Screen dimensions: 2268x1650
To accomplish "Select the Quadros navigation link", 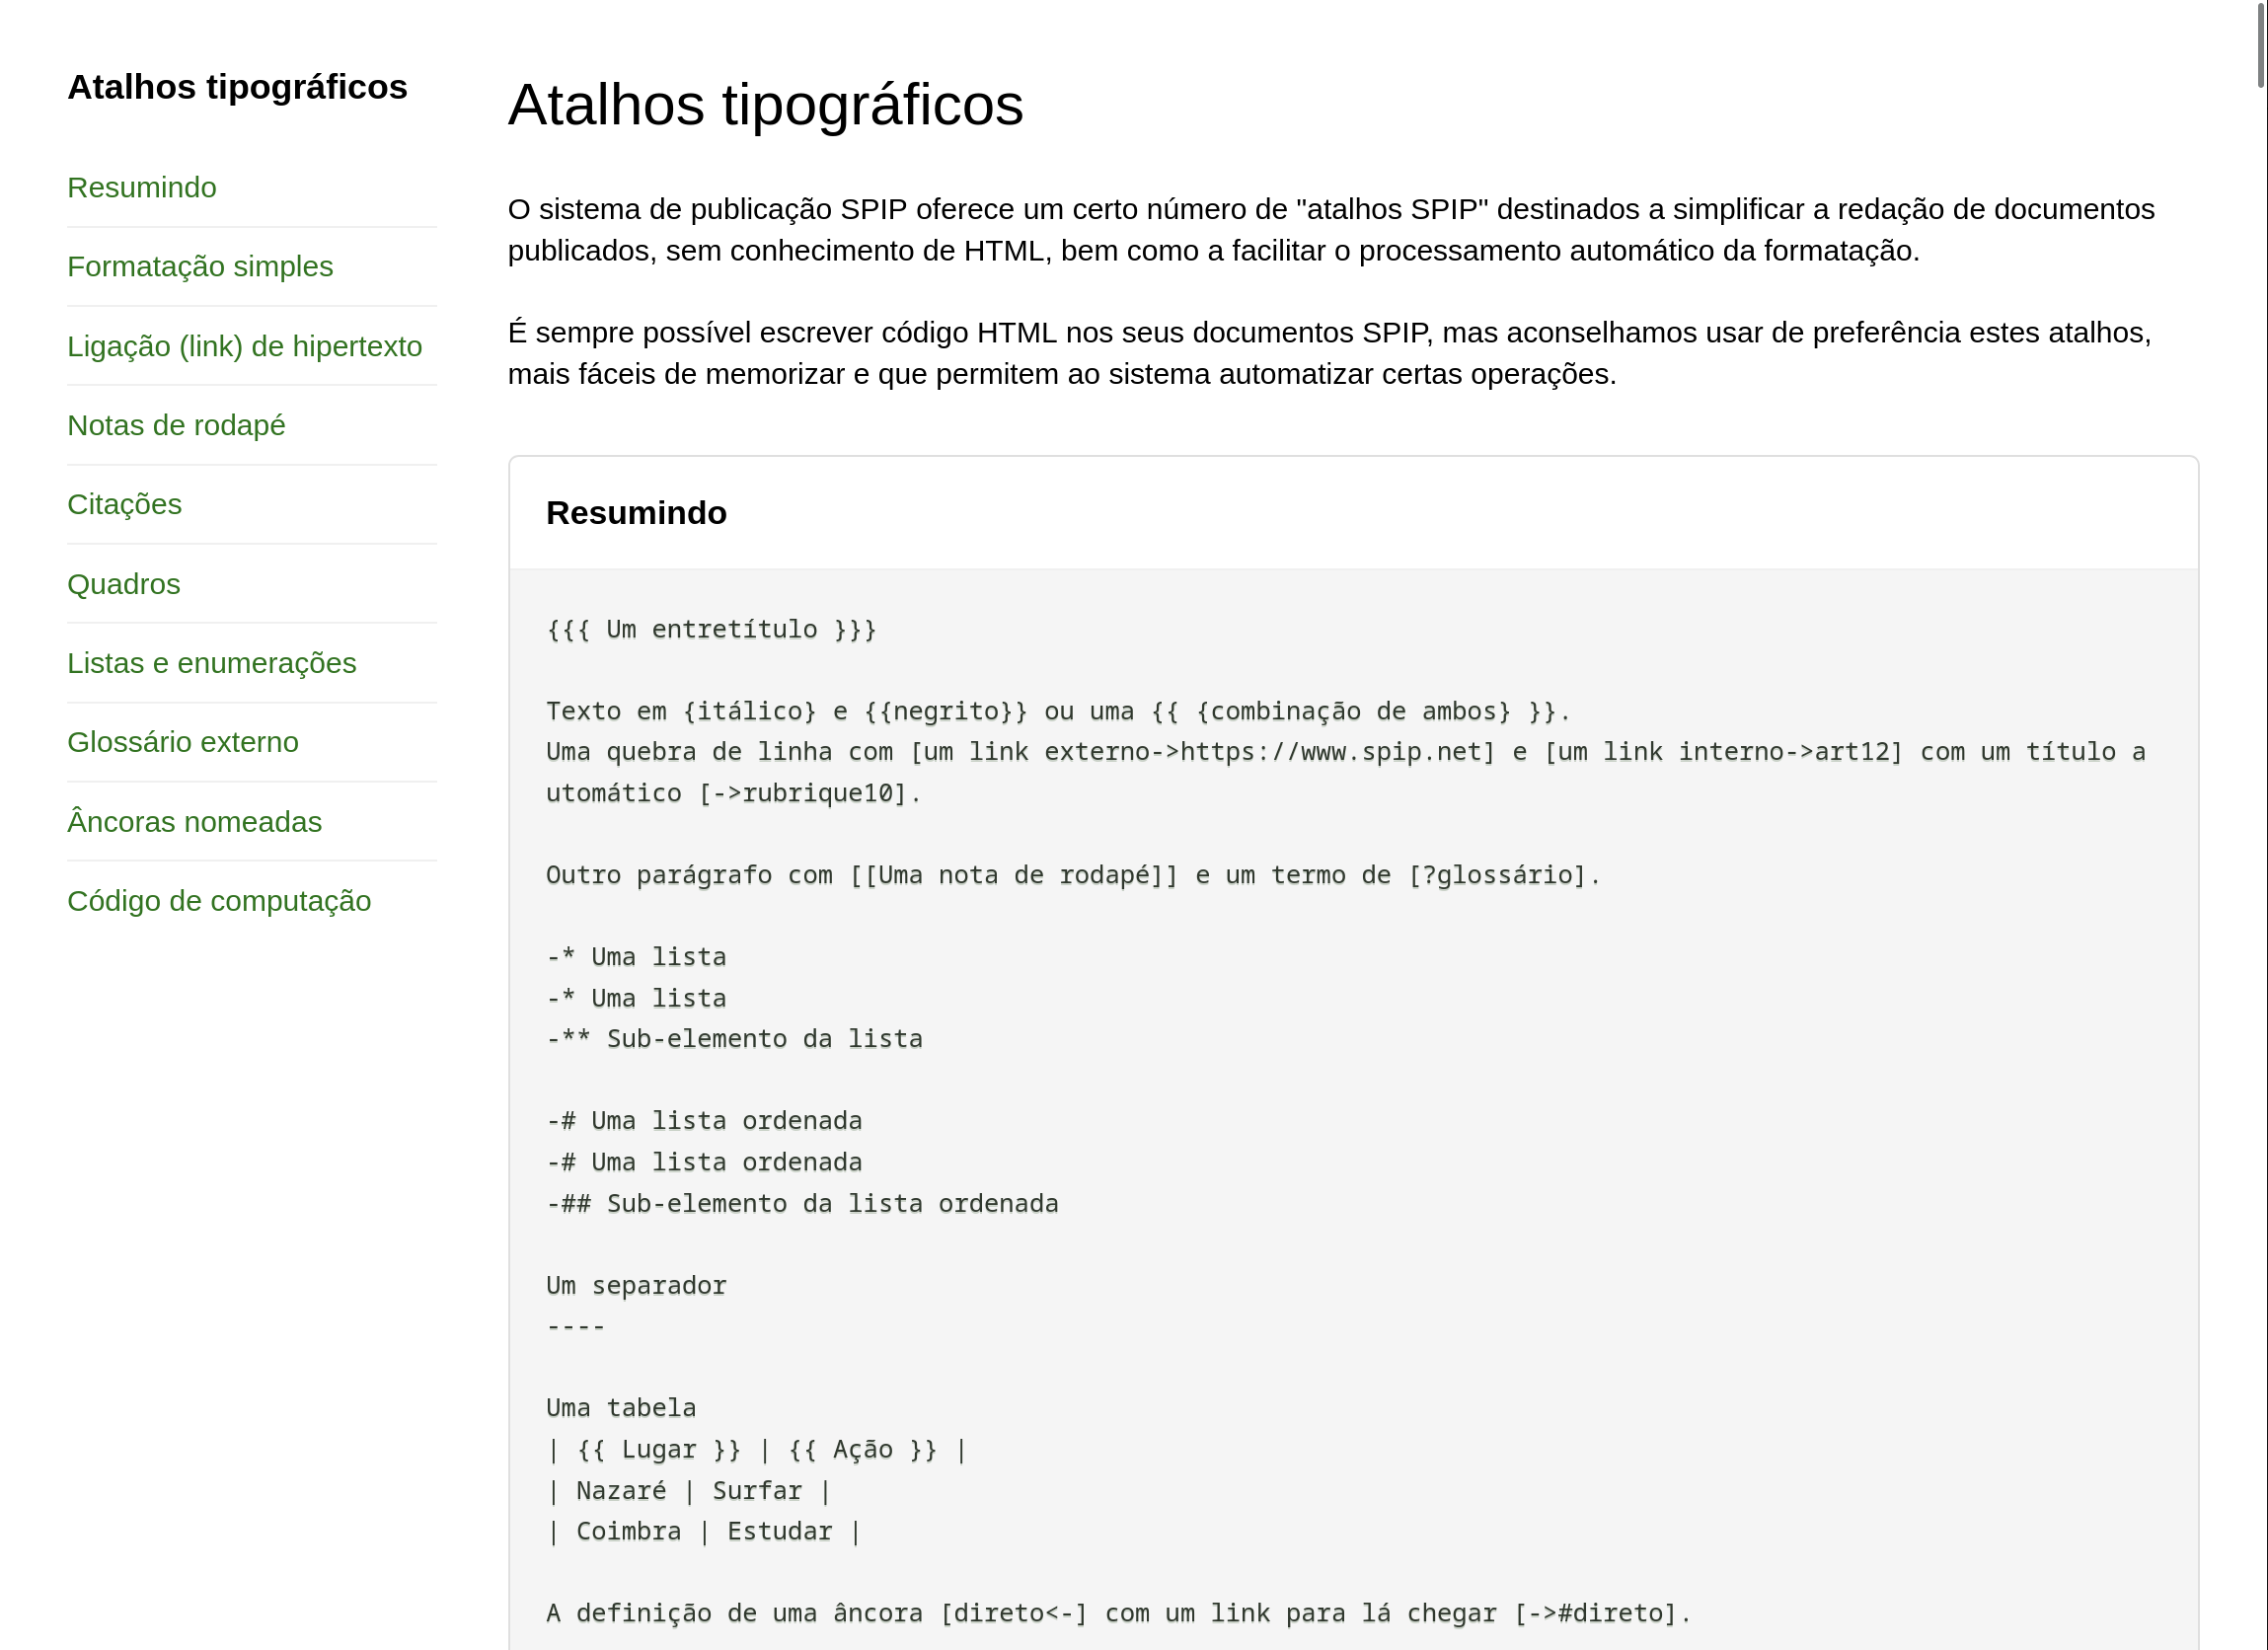I will (123, 584).
